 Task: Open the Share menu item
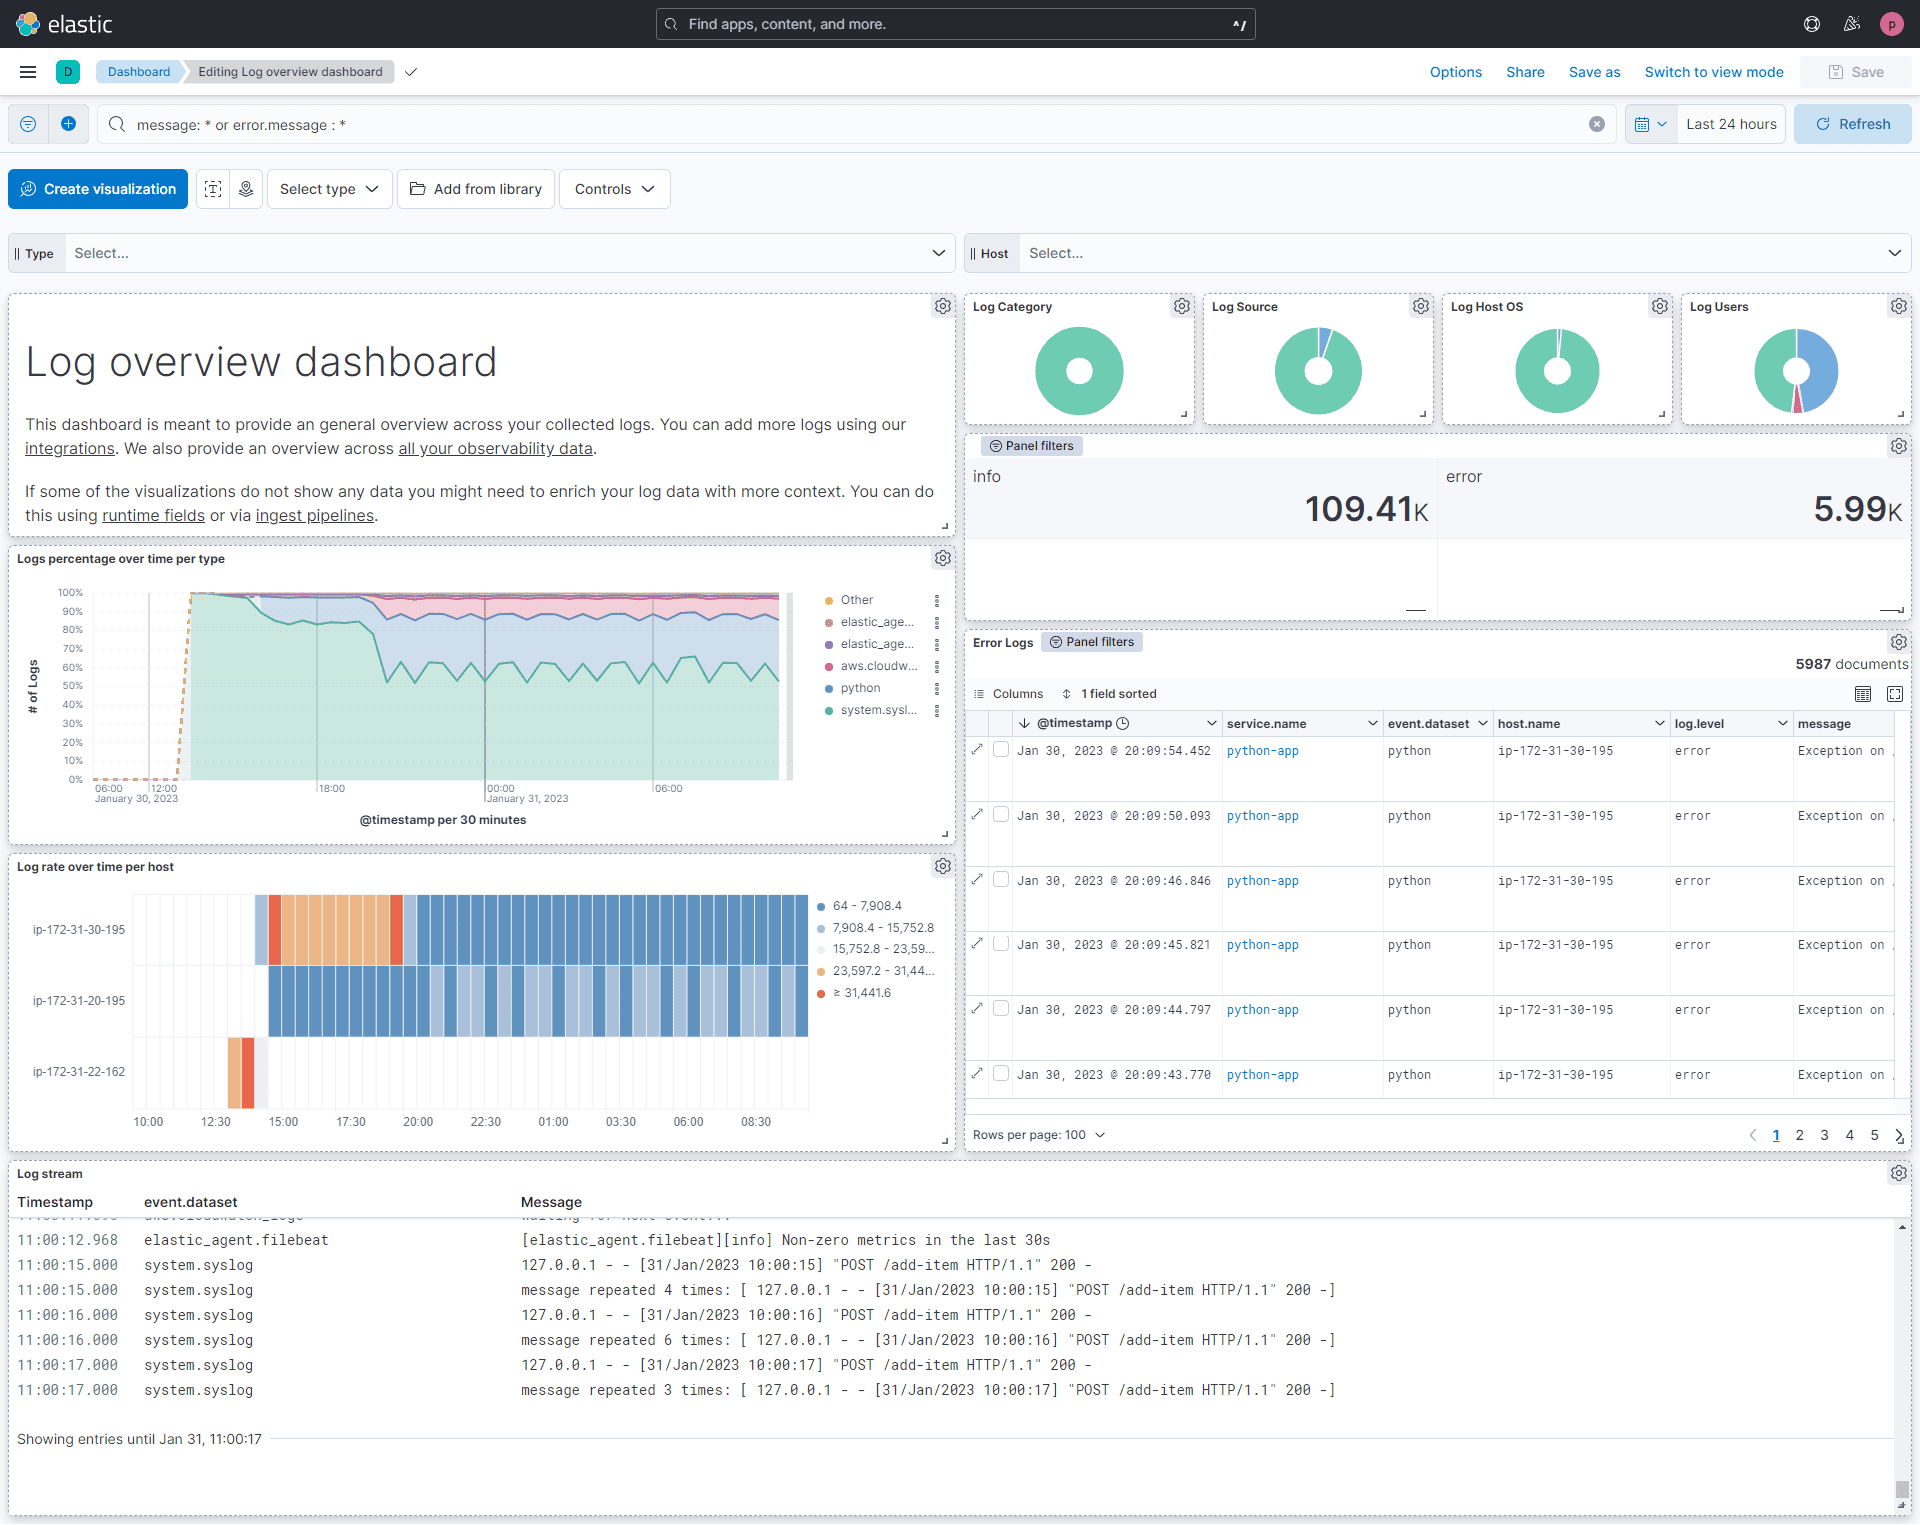1524,71
